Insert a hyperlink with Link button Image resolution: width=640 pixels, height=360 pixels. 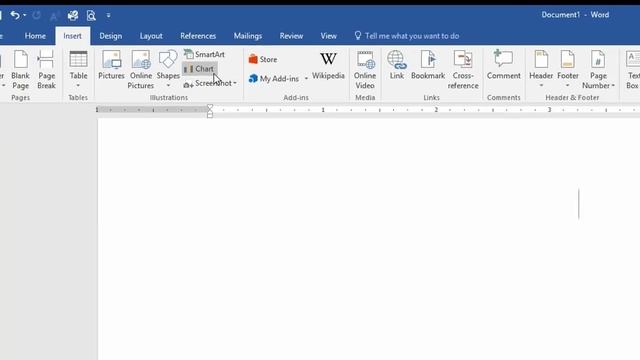tap(396, 65)
